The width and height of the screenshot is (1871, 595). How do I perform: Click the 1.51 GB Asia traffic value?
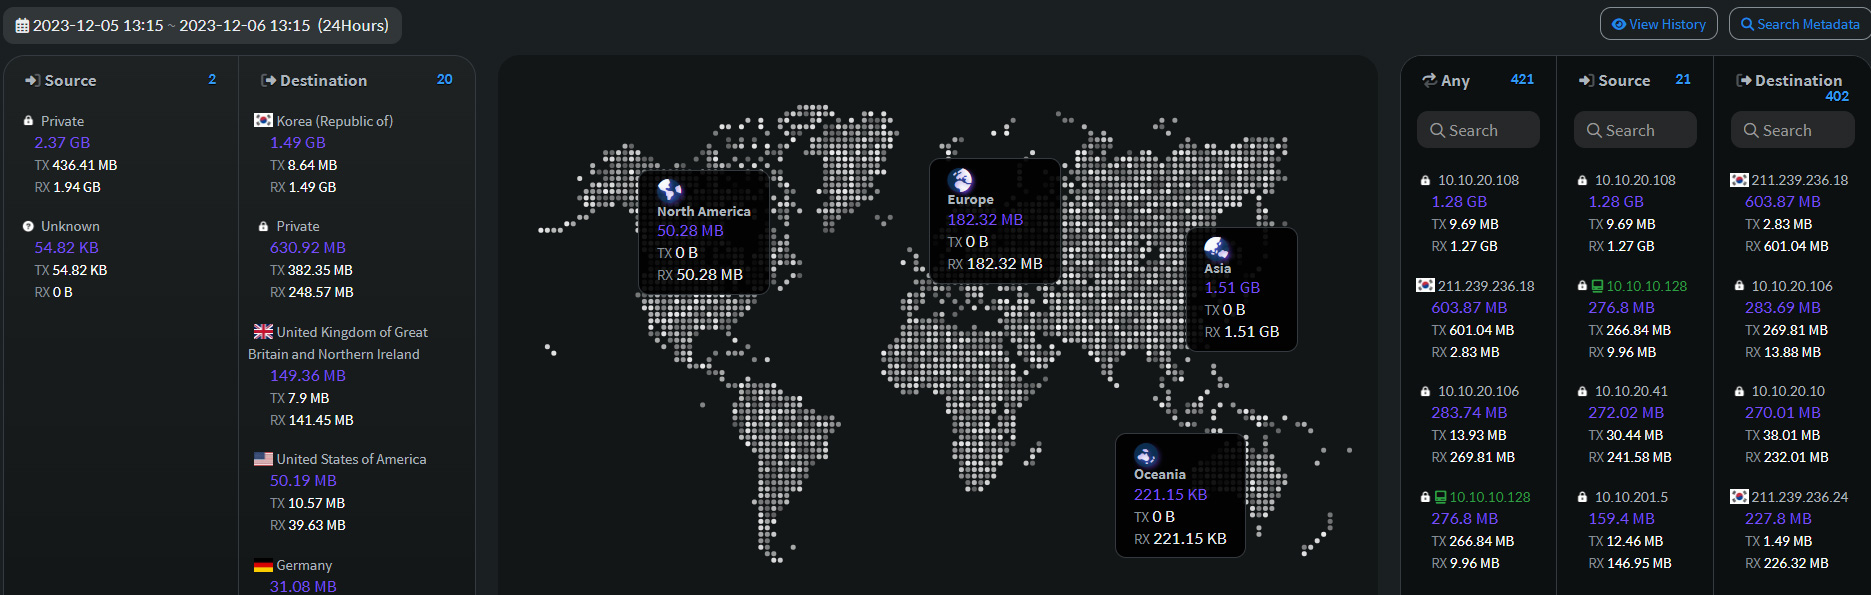pos(1232,288)
